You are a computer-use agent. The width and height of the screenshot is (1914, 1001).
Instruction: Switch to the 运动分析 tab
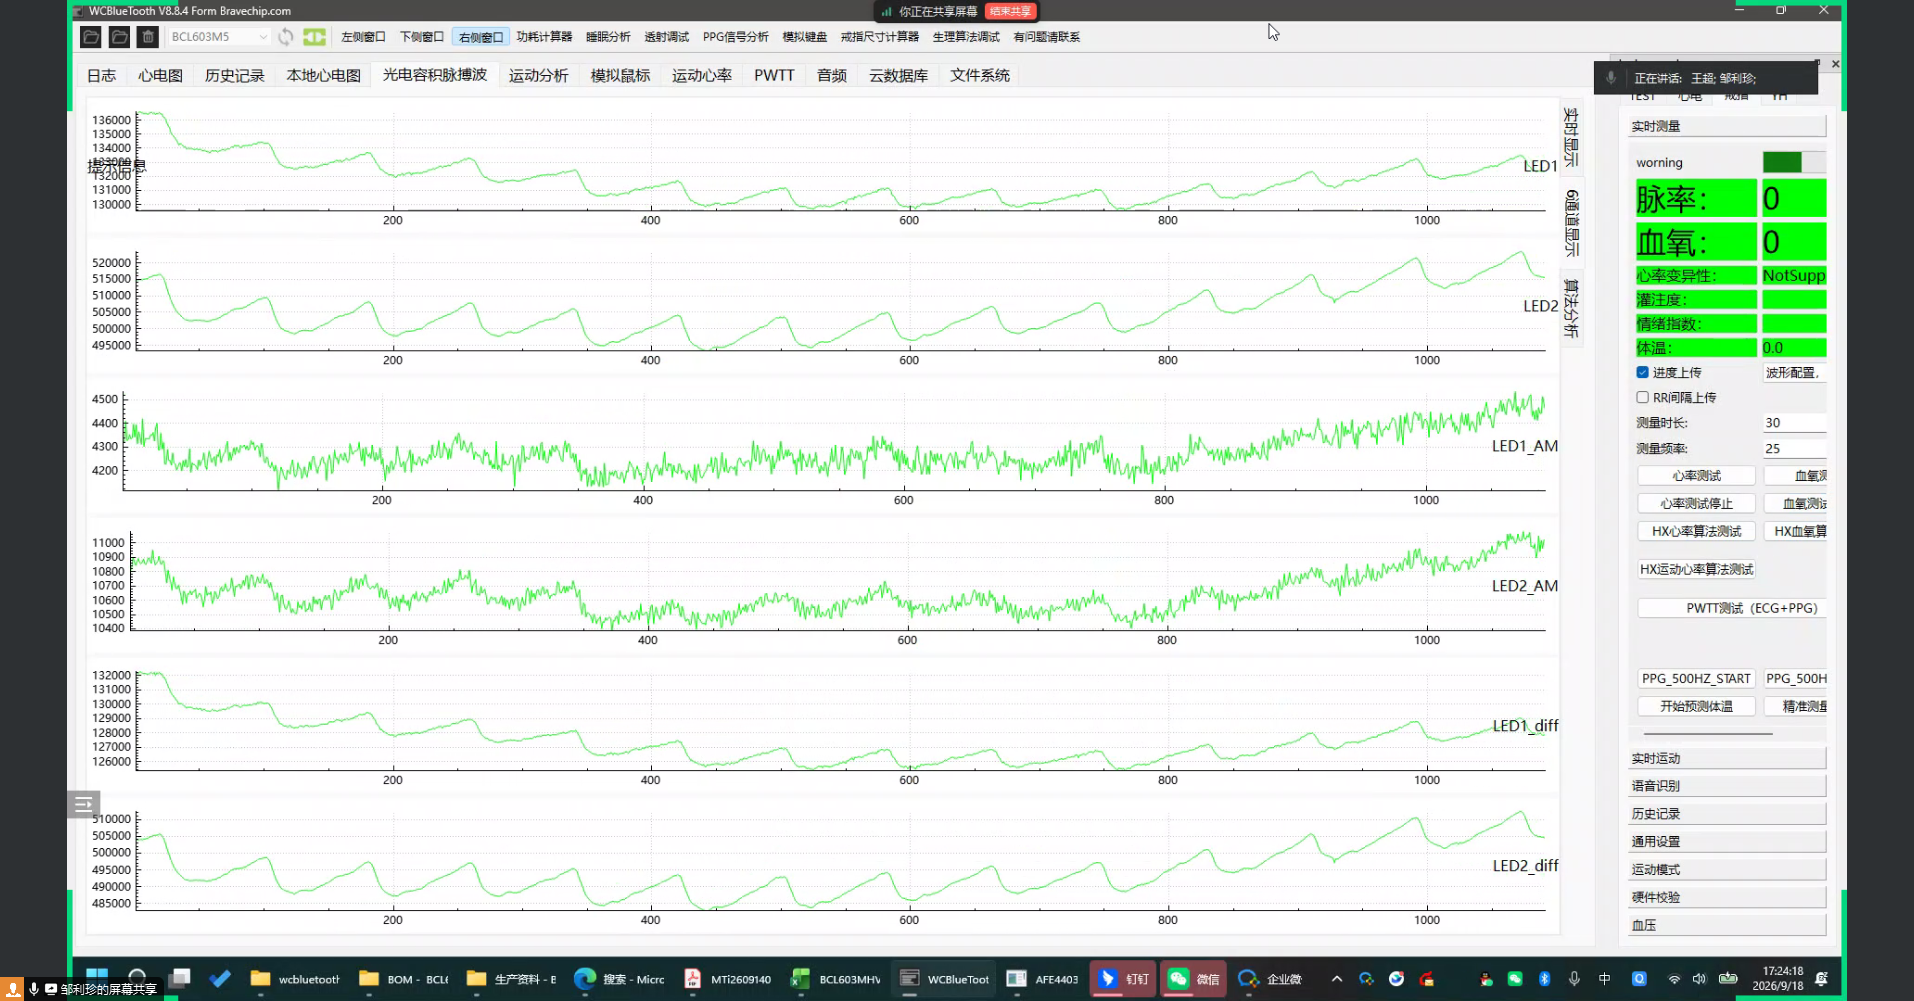(x=538, y=75)
